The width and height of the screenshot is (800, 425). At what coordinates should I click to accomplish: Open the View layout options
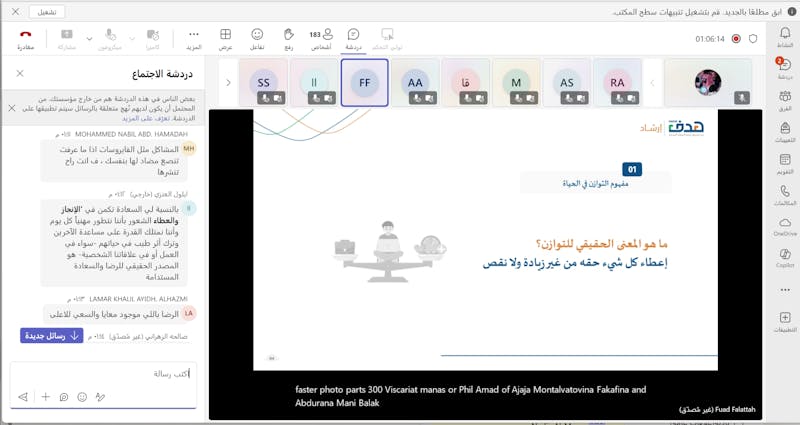[225, 38]
